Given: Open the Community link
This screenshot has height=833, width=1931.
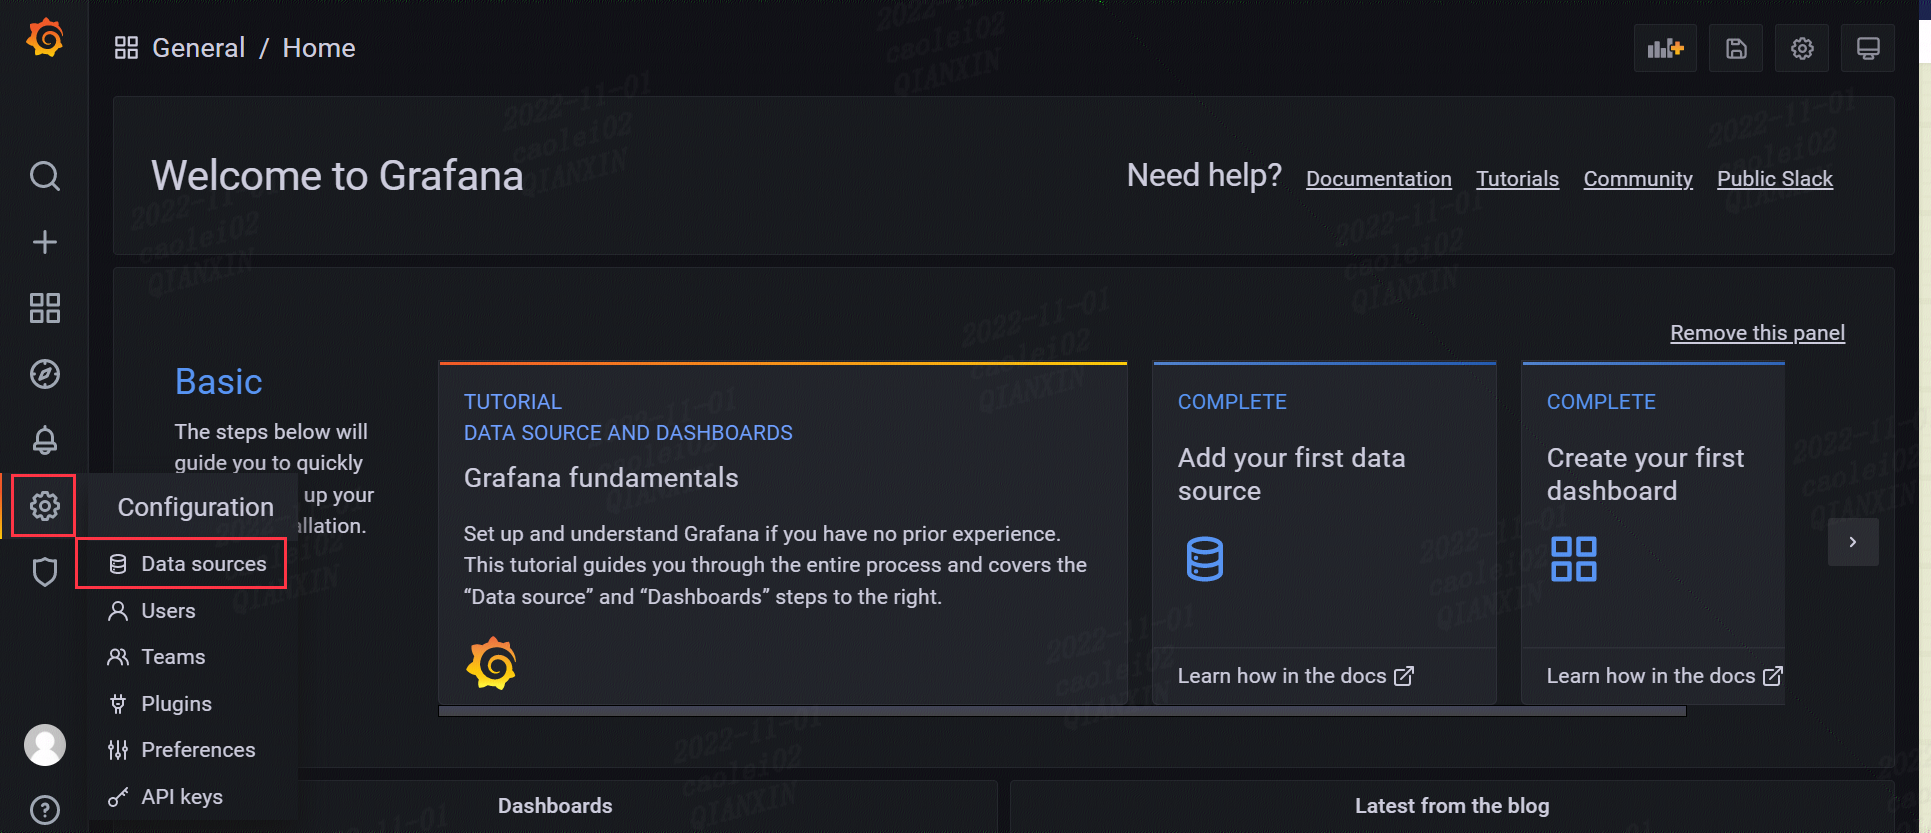Looking at the screenshot, I should click(x=1638, y=179).
